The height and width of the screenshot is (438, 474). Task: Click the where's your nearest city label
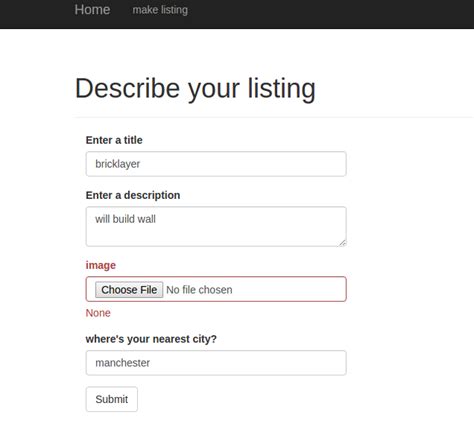coord(151,339)
